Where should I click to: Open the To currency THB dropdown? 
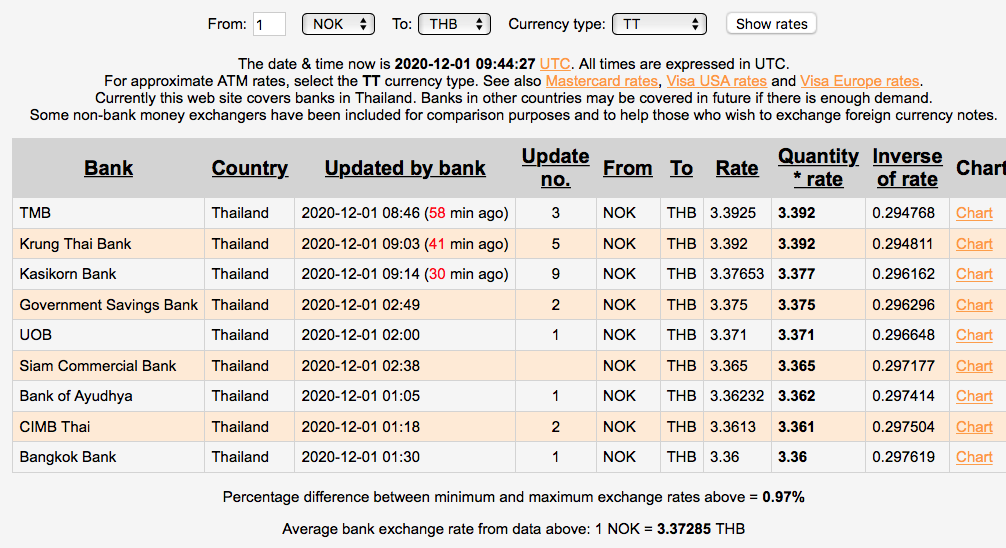click(x=454, y=24)
